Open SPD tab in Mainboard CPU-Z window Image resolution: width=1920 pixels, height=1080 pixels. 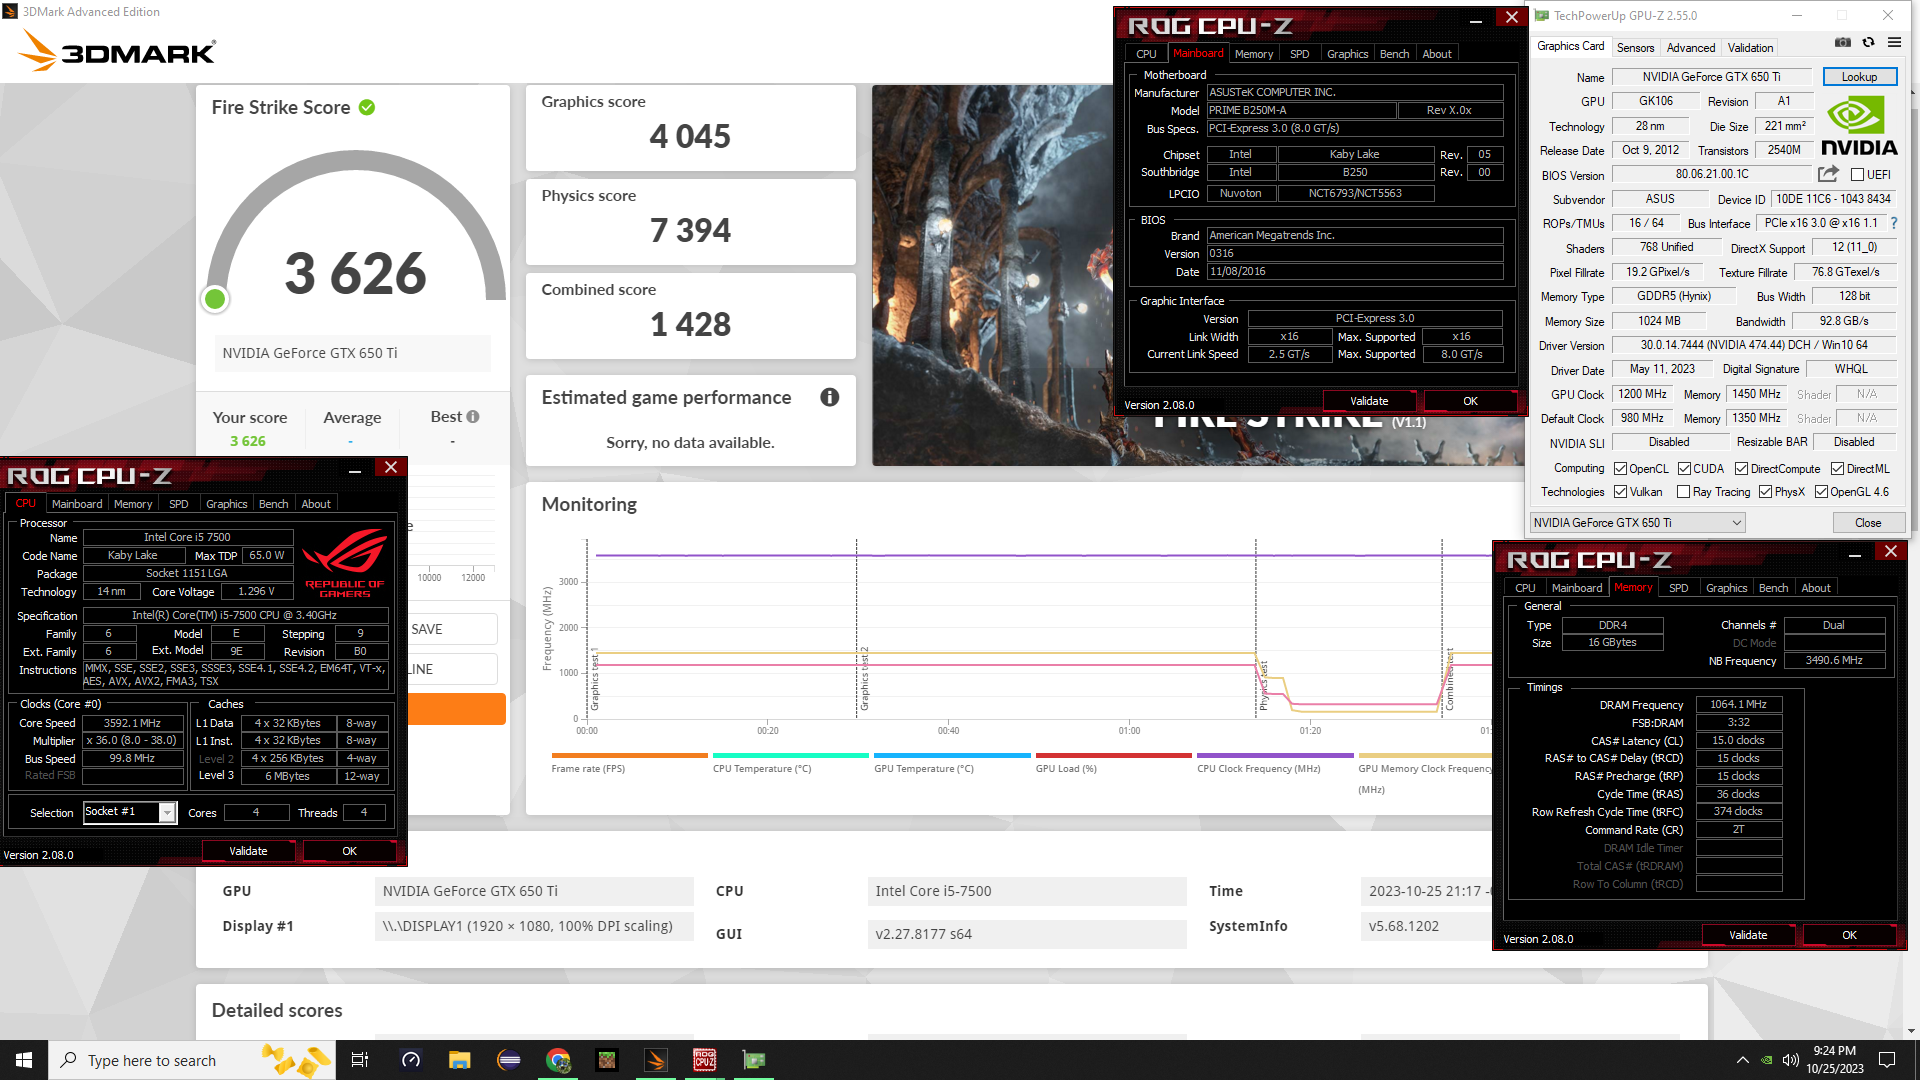tap(1300, 54)
